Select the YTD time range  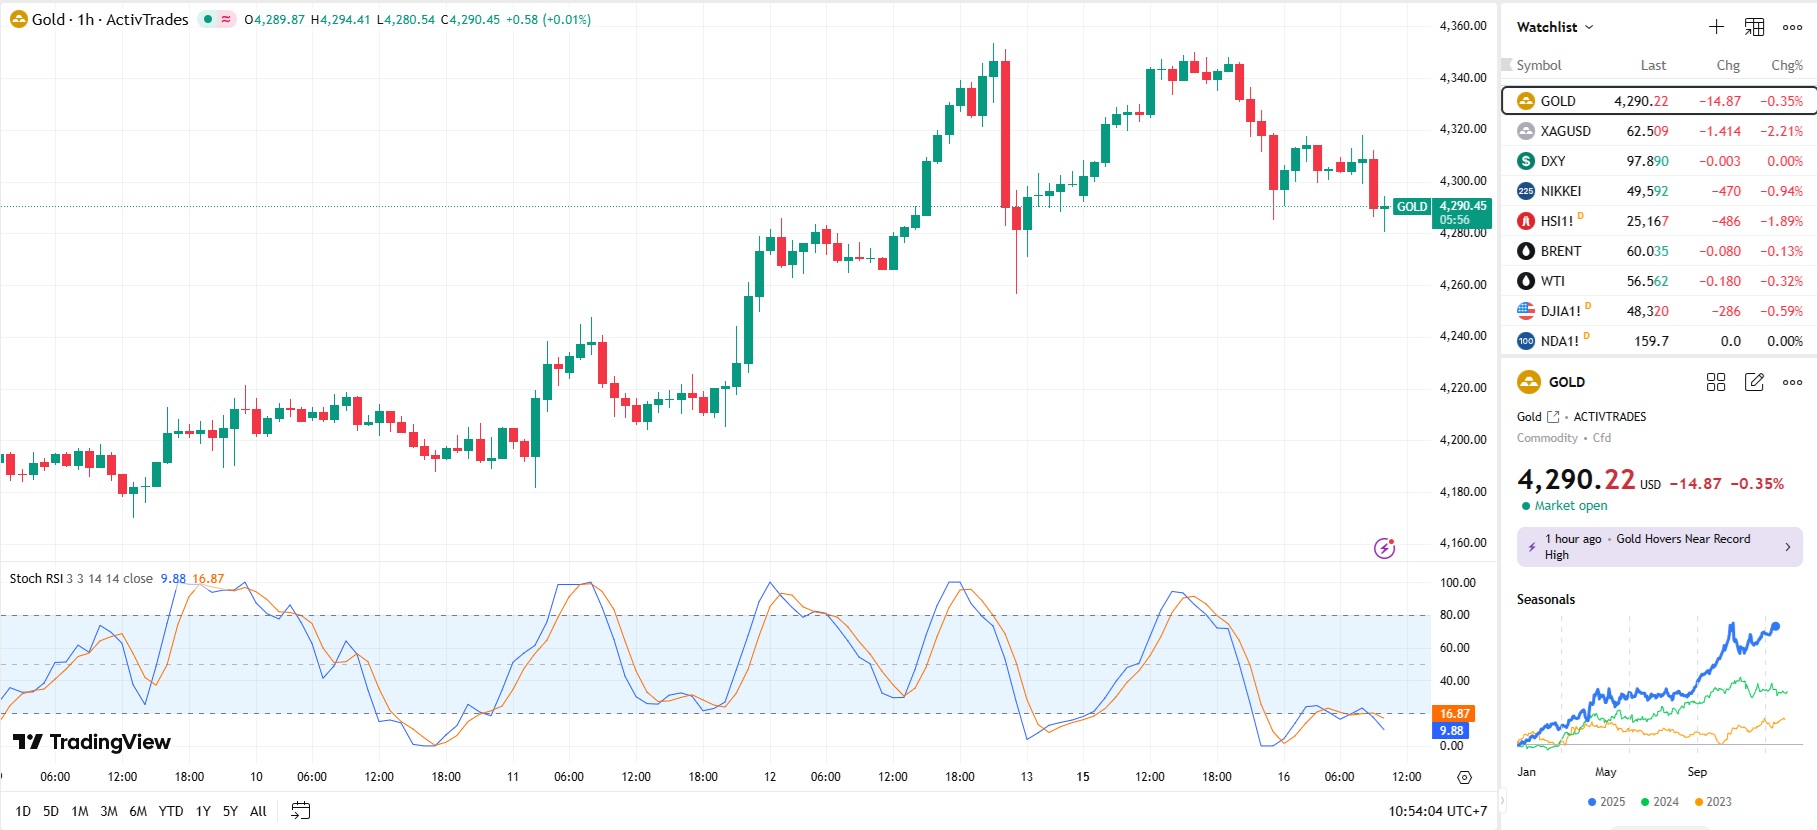coord(171,811)
